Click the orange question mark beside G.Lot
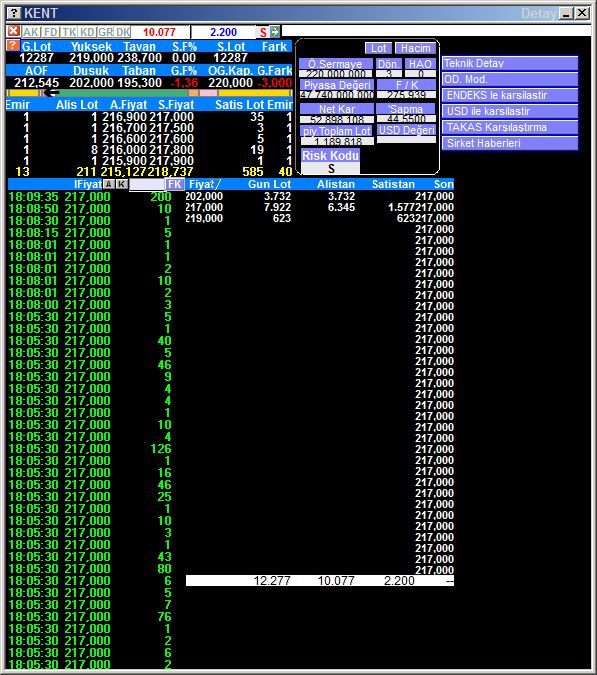The image size is (597, 675). coord(13,46)
